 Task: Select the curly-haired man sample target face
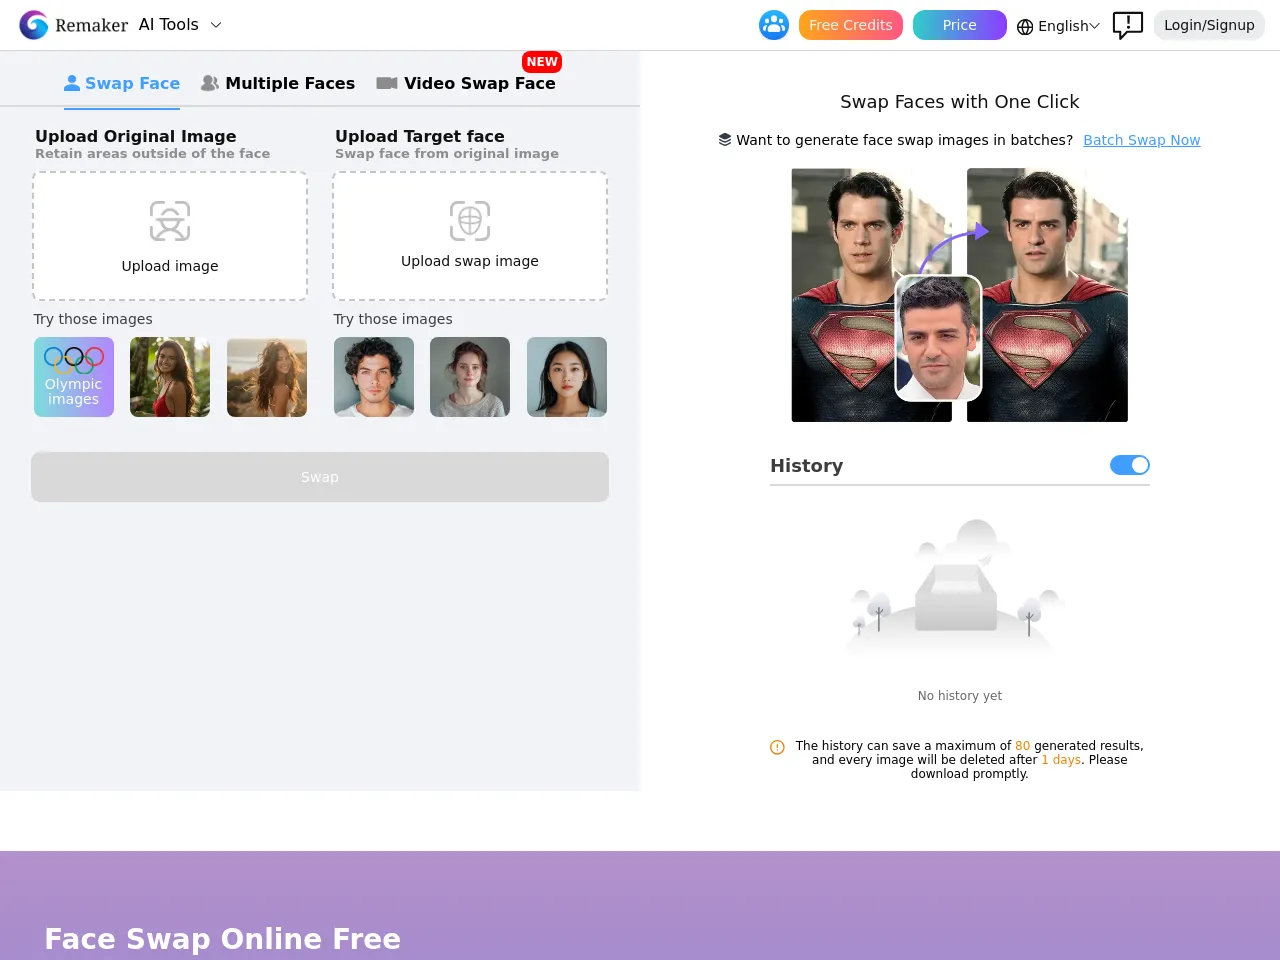click(x=374, y=377)
